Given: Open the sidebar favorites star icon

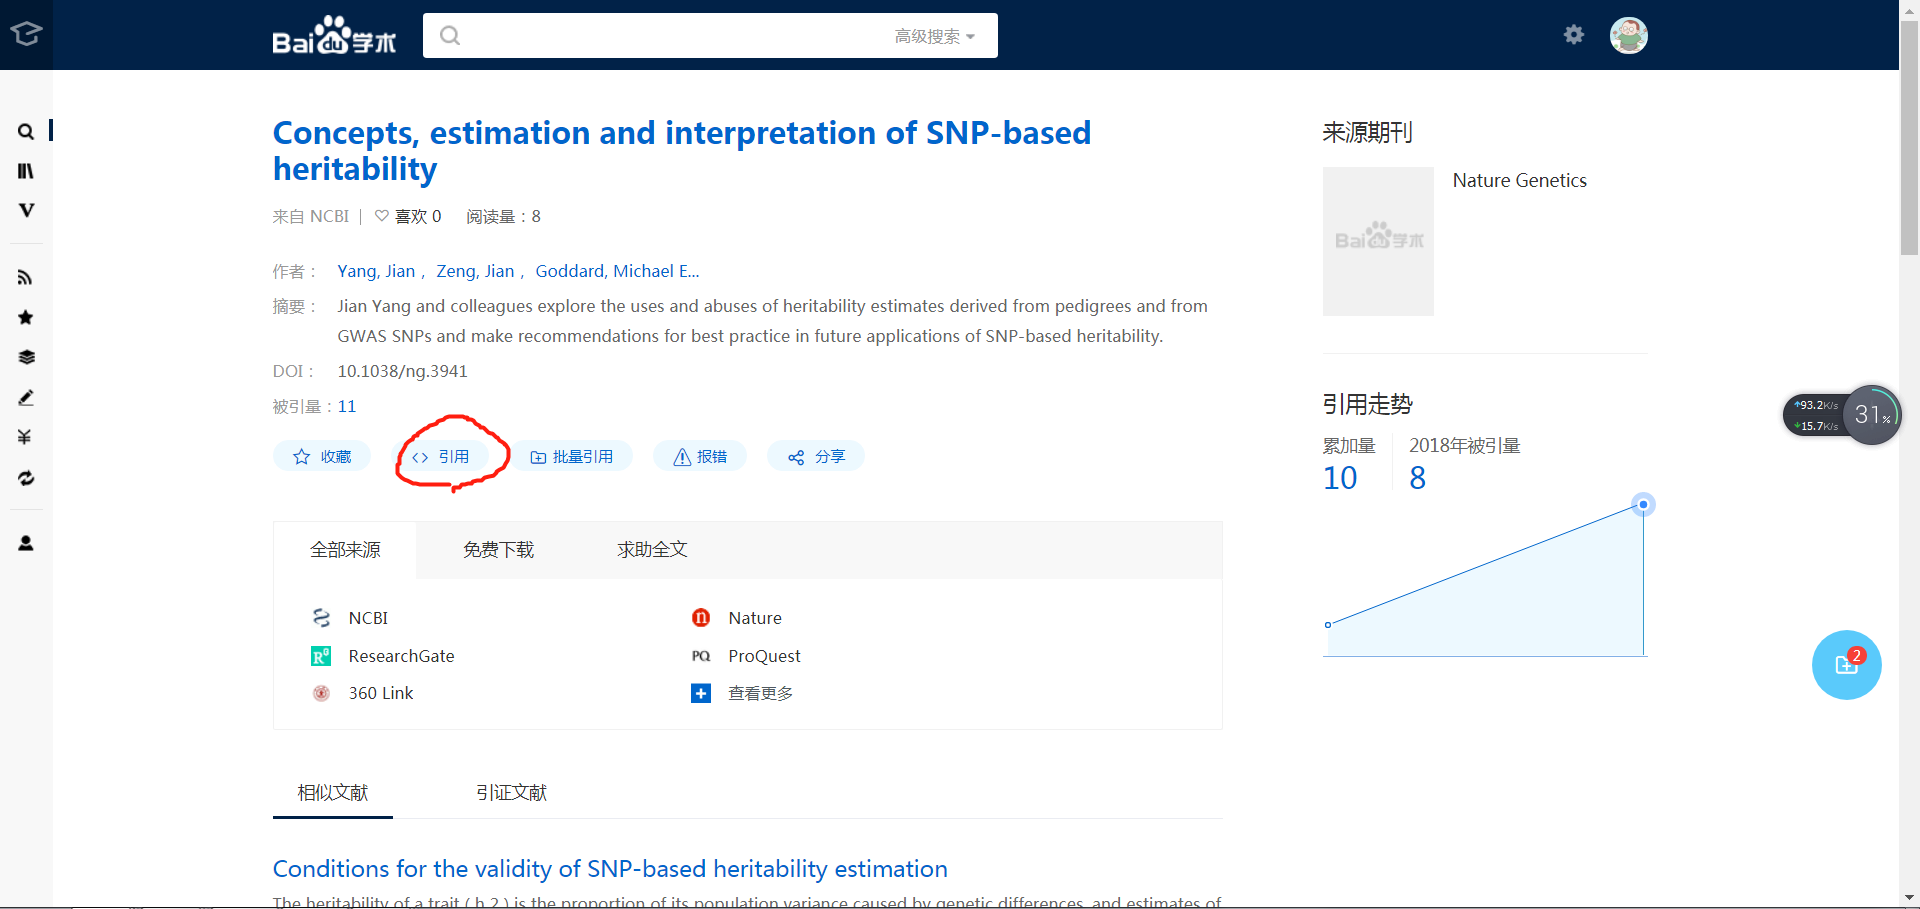Looking at the screenshot, I should 26,317.
